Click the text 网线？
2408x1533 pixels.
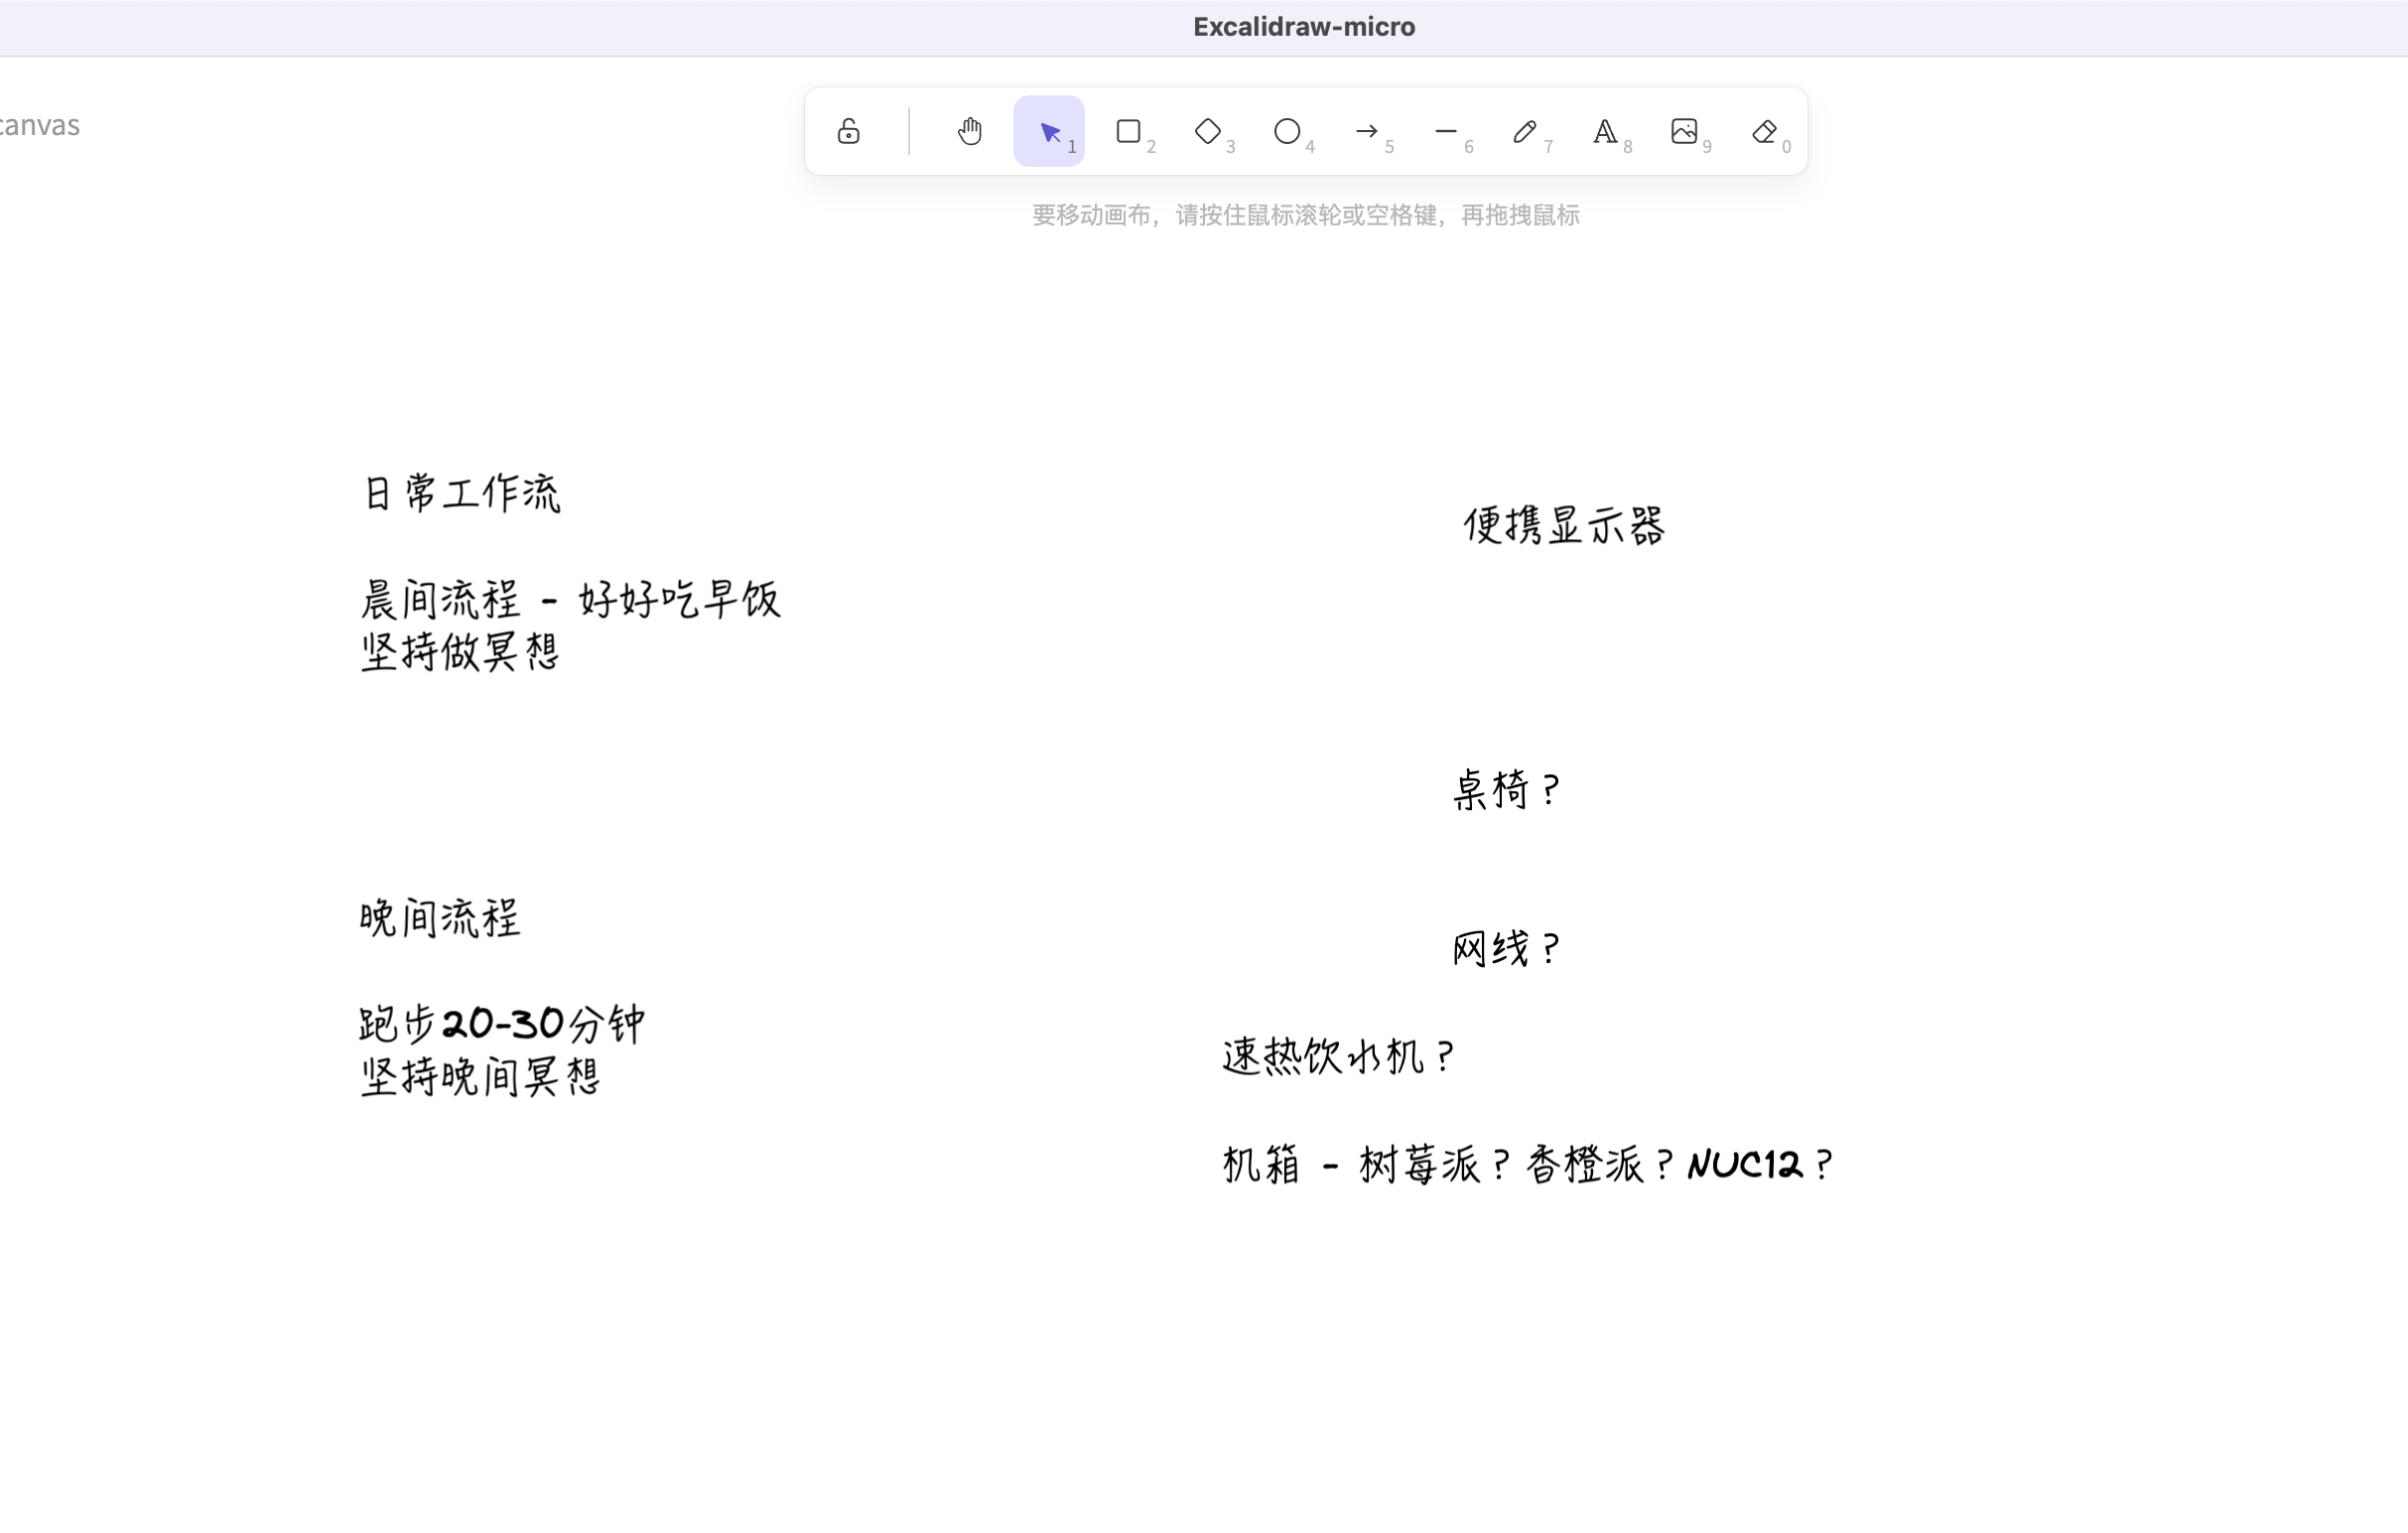[1506, 949]
